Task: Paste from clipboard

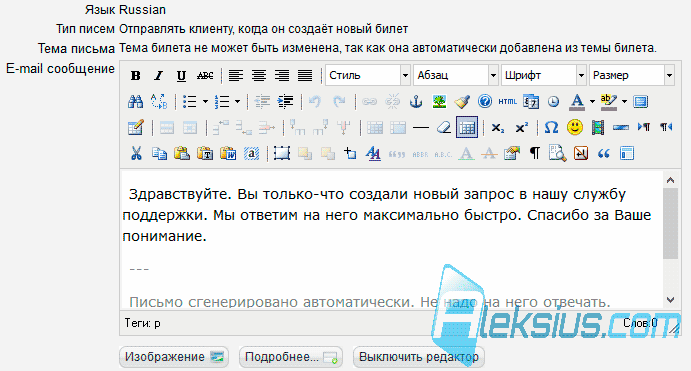Action: pyautogui.click(x=182, y=154)
